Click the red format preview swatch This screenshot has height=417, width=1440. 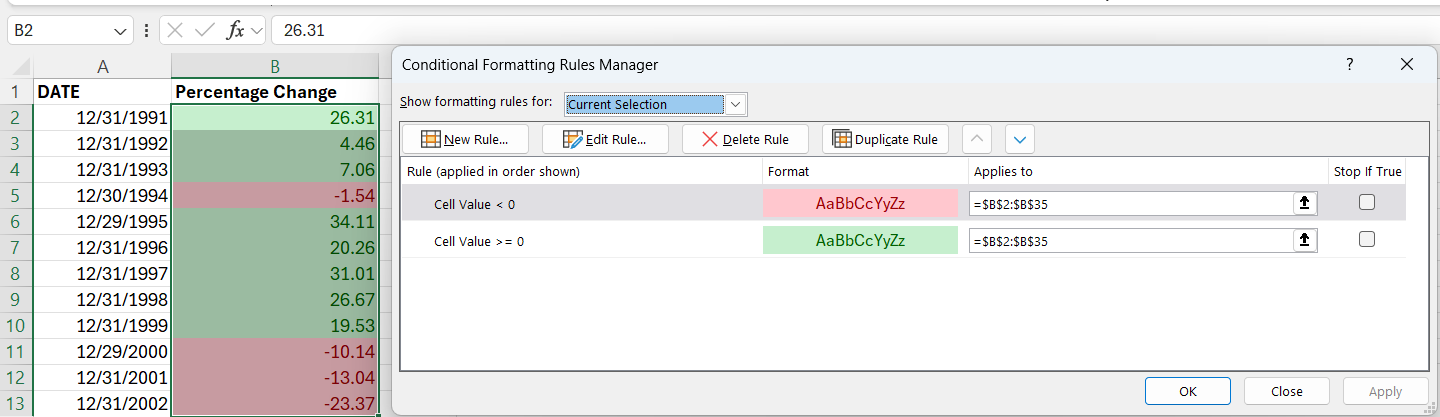click(860, 203)
